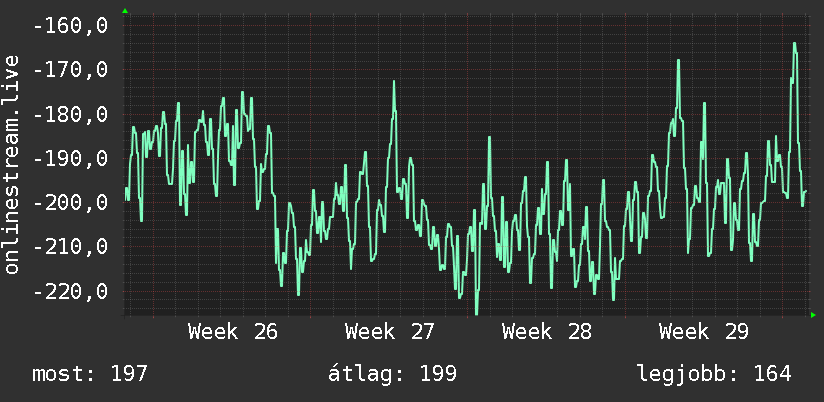Click the onlinestream.live vertical axis title

[x=11, y=164]
